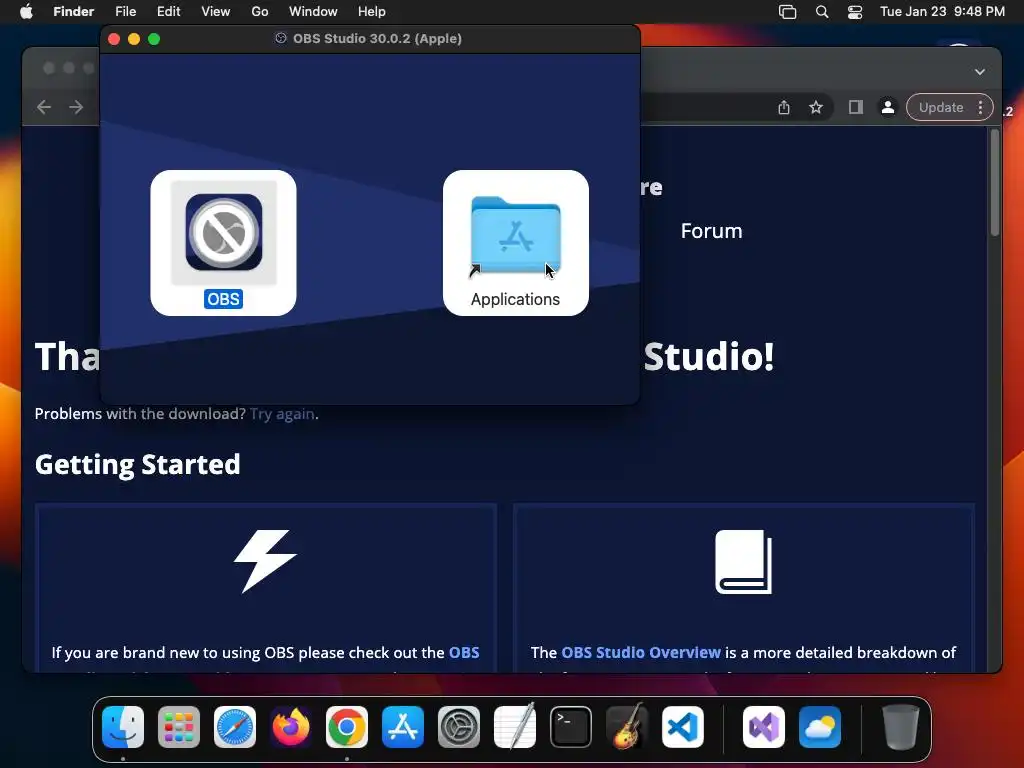
Task: Open the OBS link in quick start card
Action: coord(464,652)
